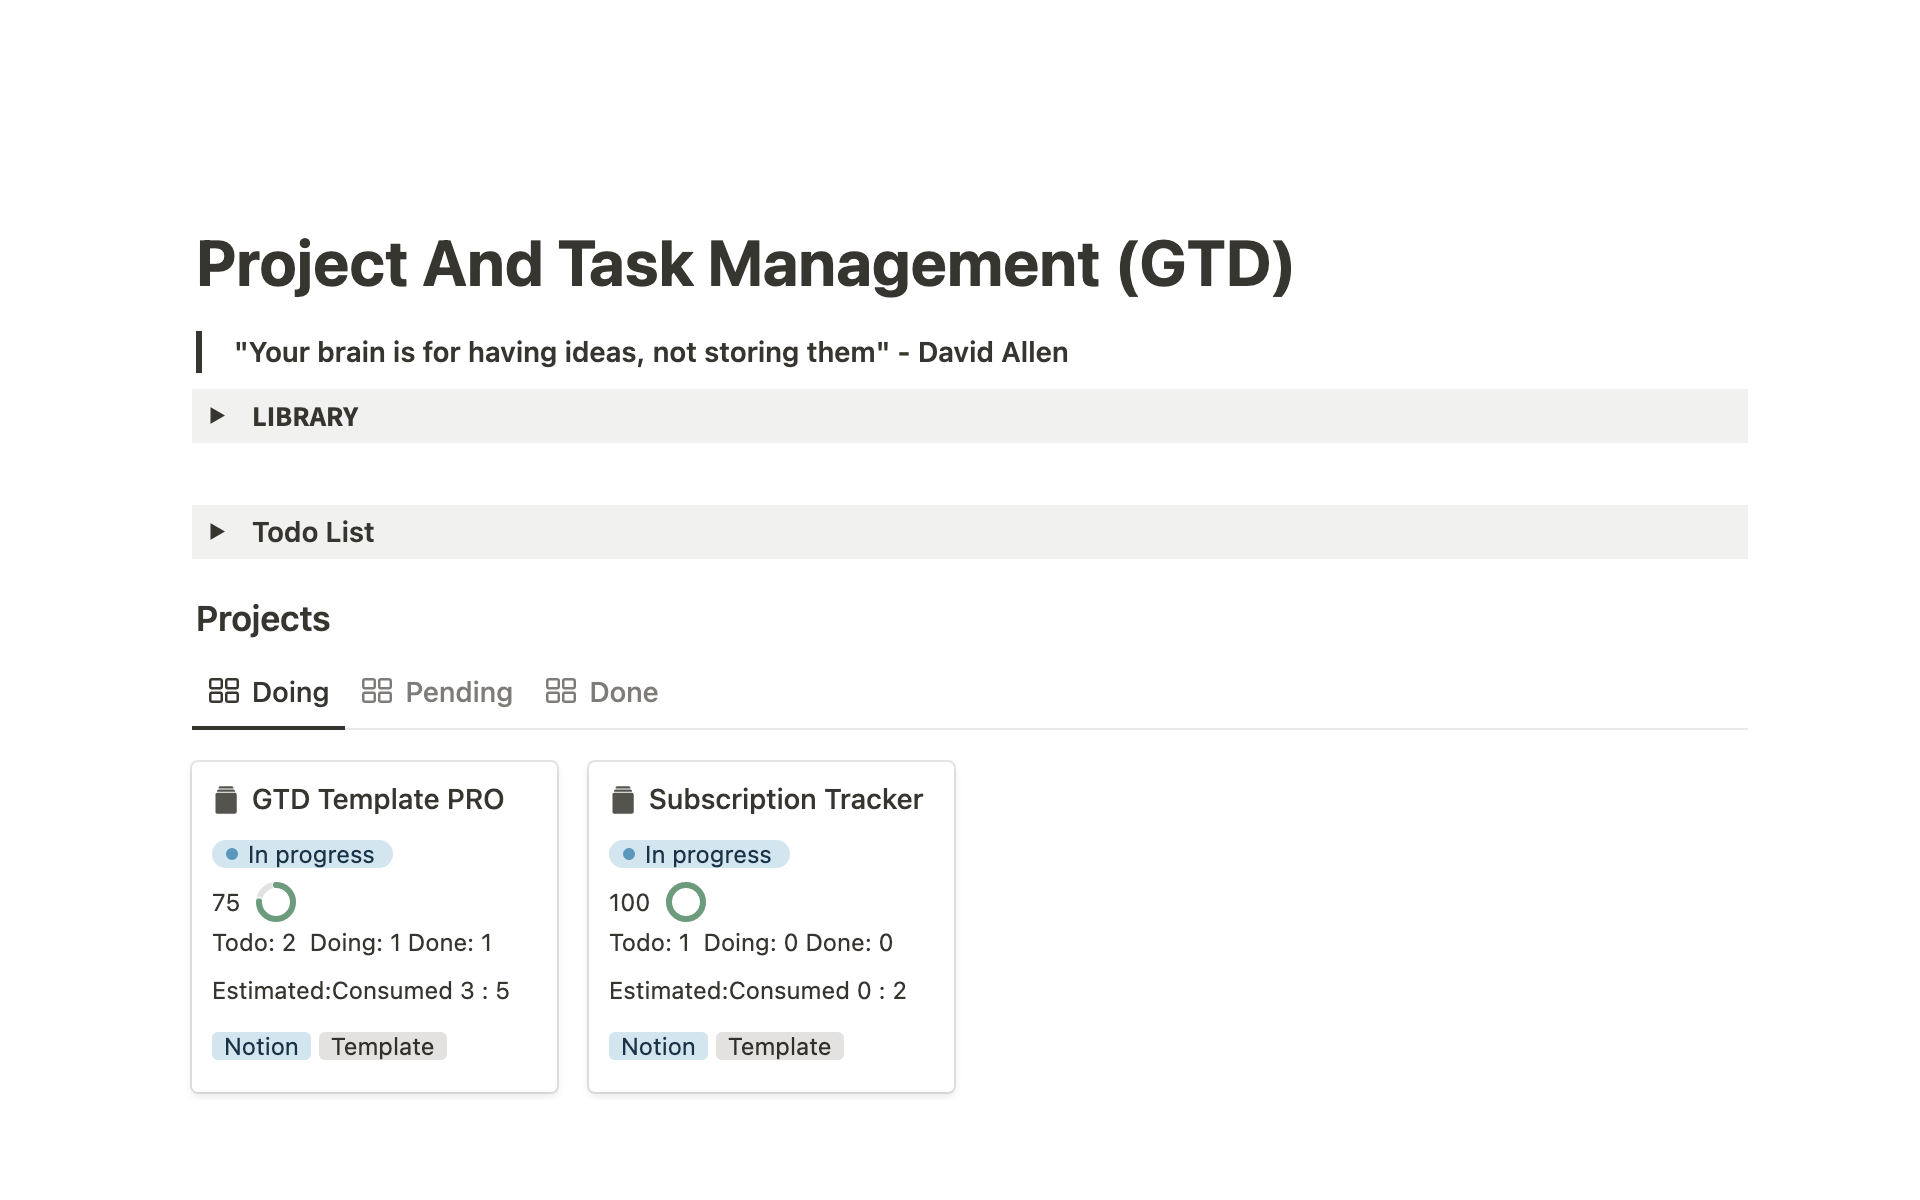Click the Pending tab gallery icon
The image size is (1920, 1200).
[377, 691]
